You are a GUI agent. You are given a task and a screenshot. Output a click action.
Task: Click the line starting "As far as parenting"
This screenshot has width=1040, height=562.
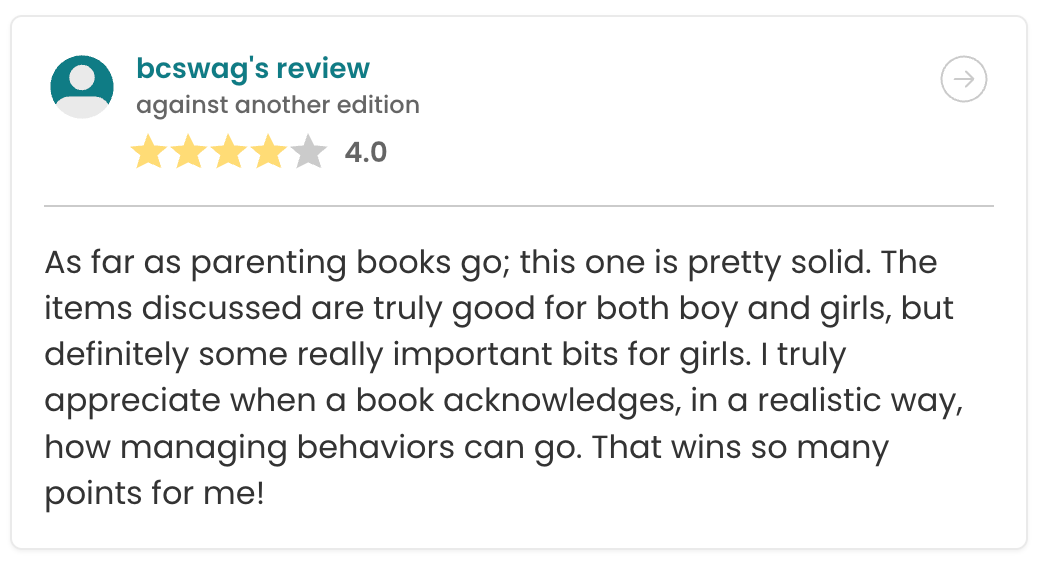[490, 263]
